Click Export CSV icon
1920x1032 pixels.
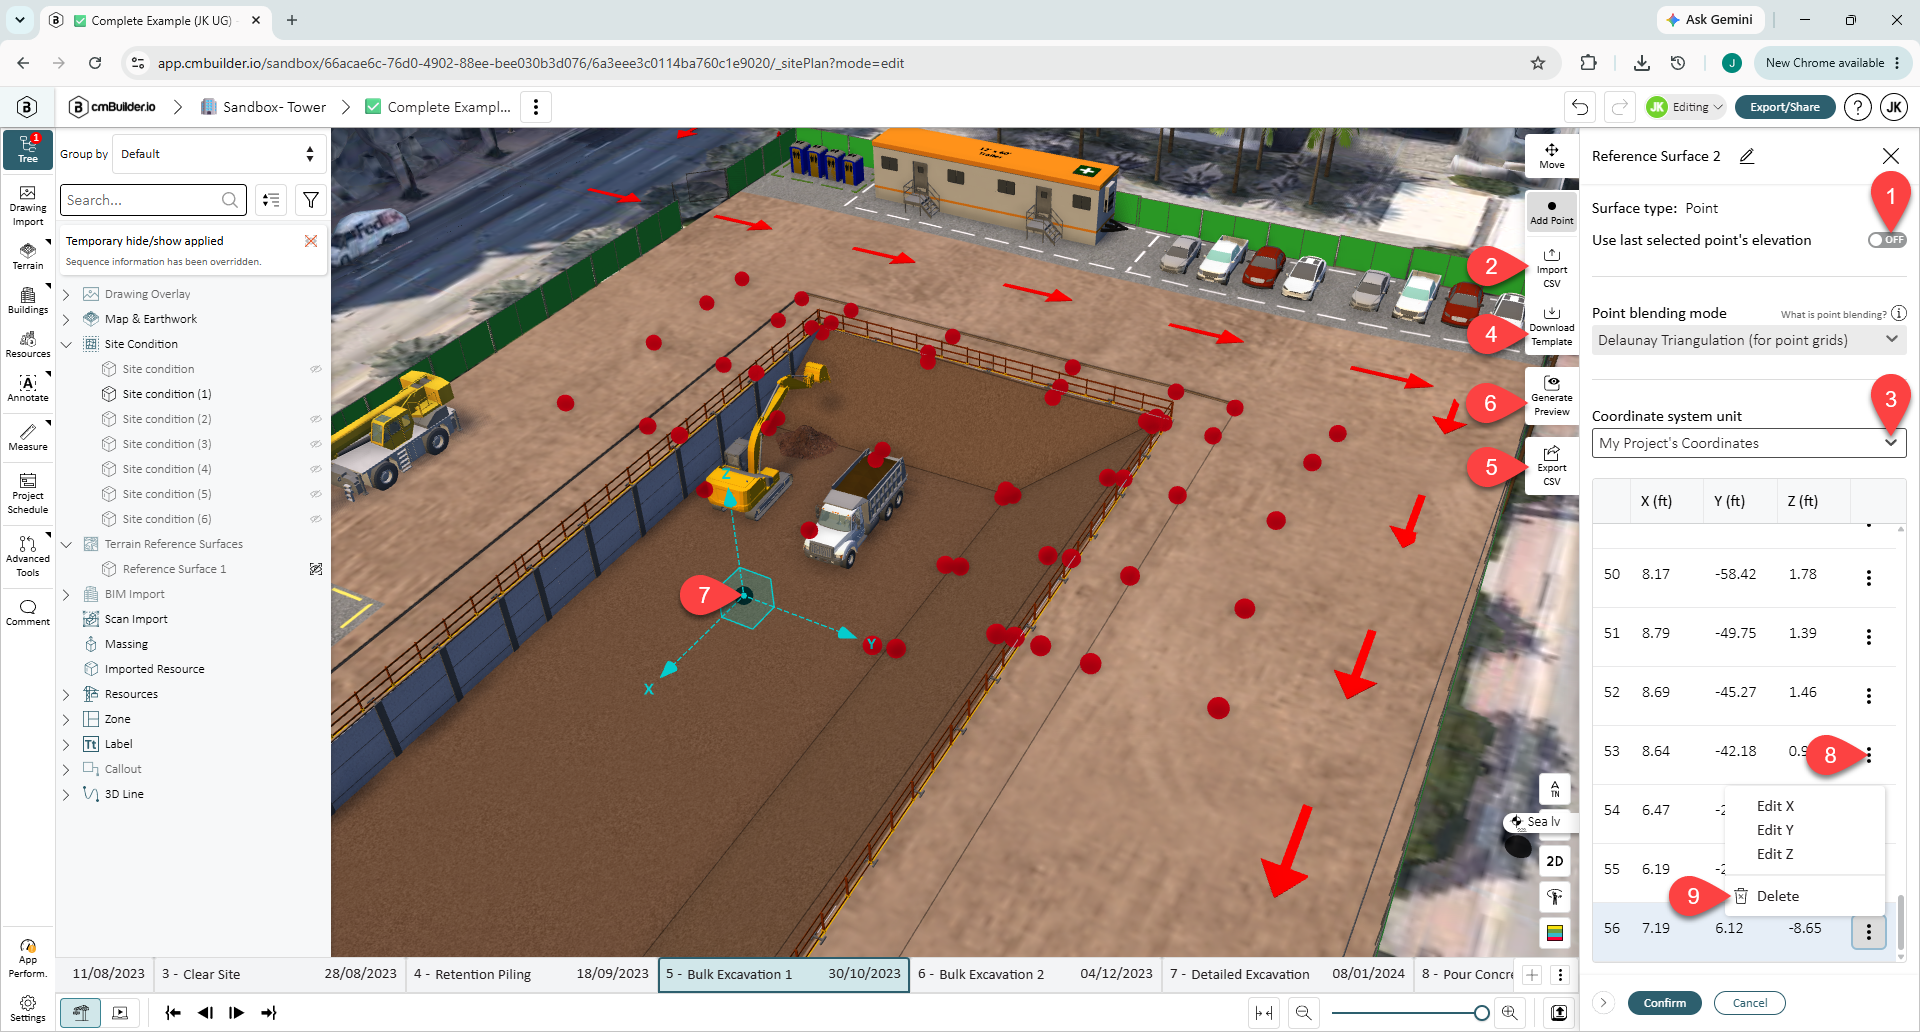tap(1552, 466)
